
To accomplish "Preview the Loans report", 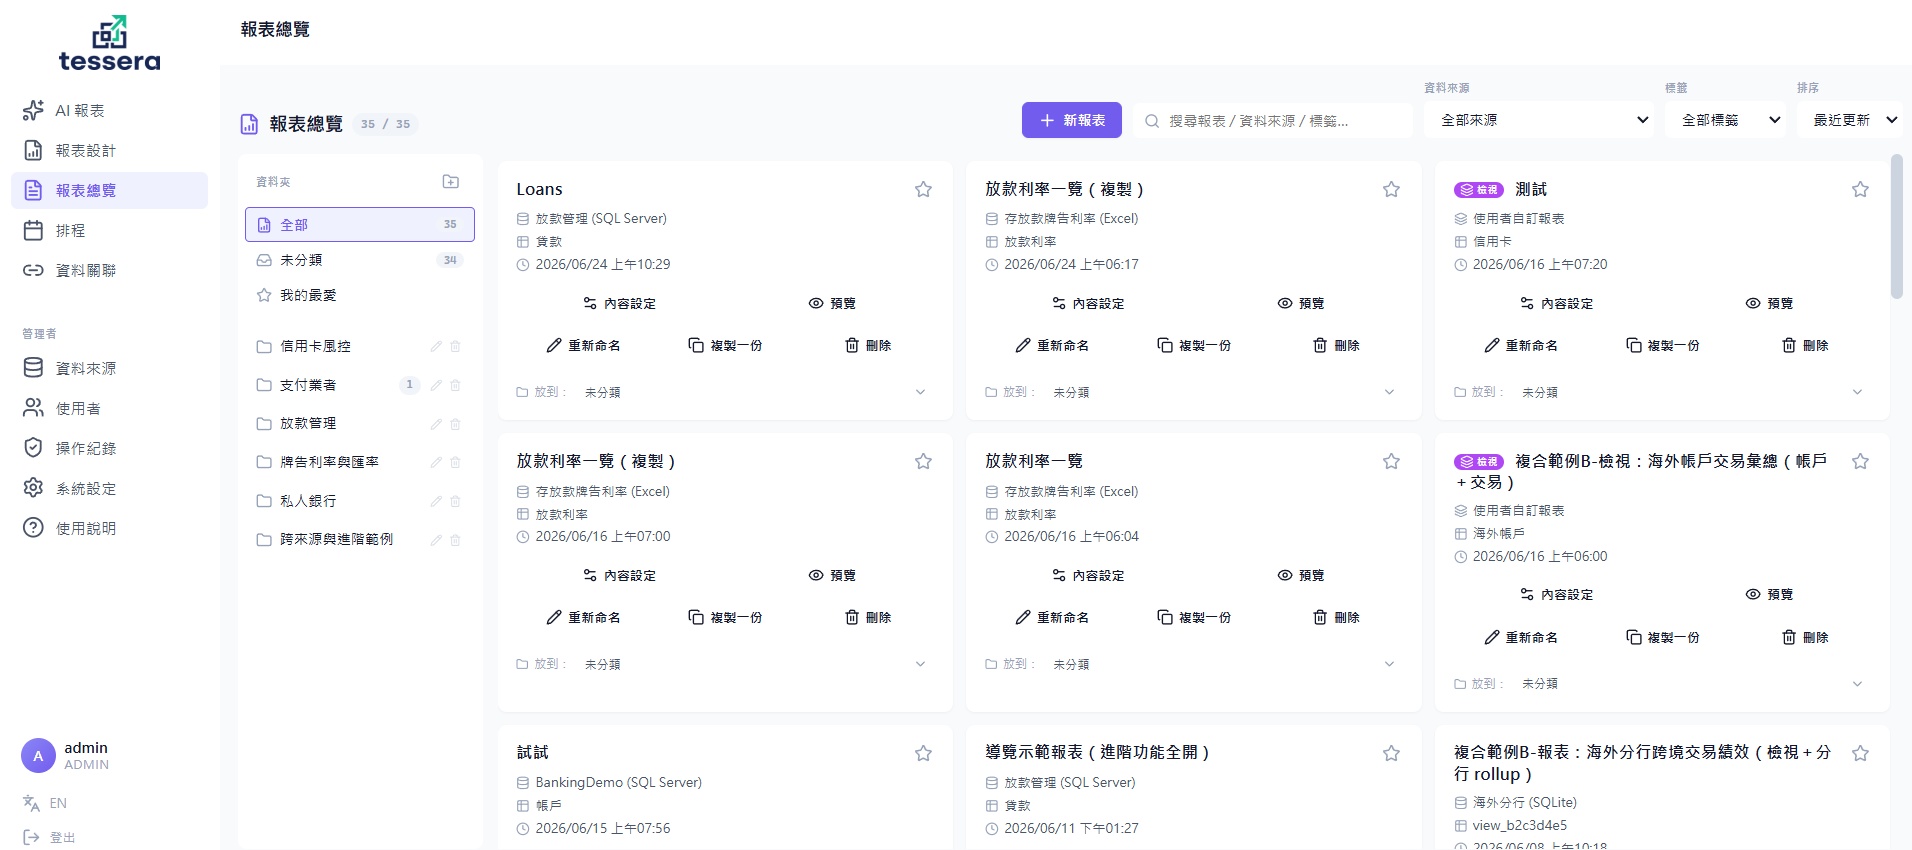I will coord(832,303).
